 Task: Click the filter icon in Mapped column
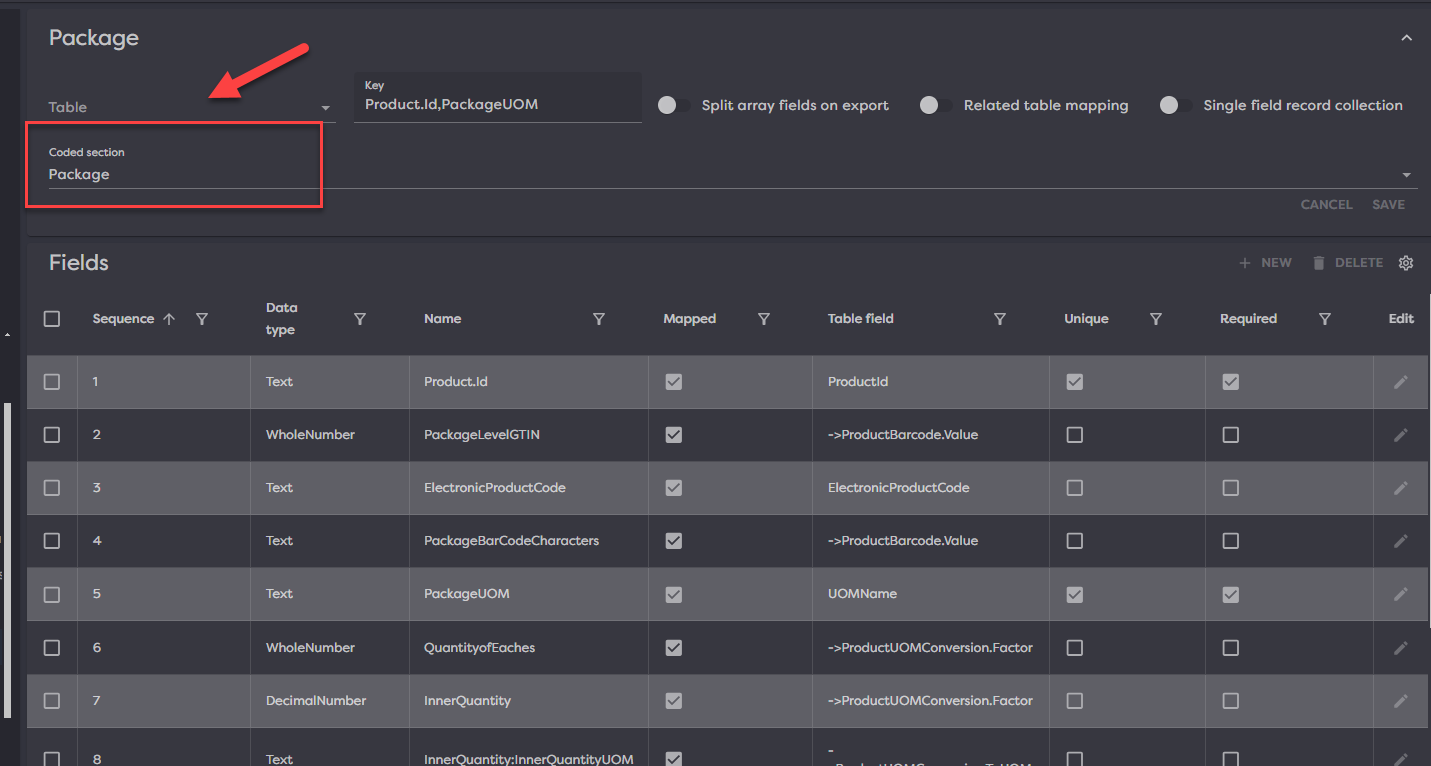pos(764,319)
